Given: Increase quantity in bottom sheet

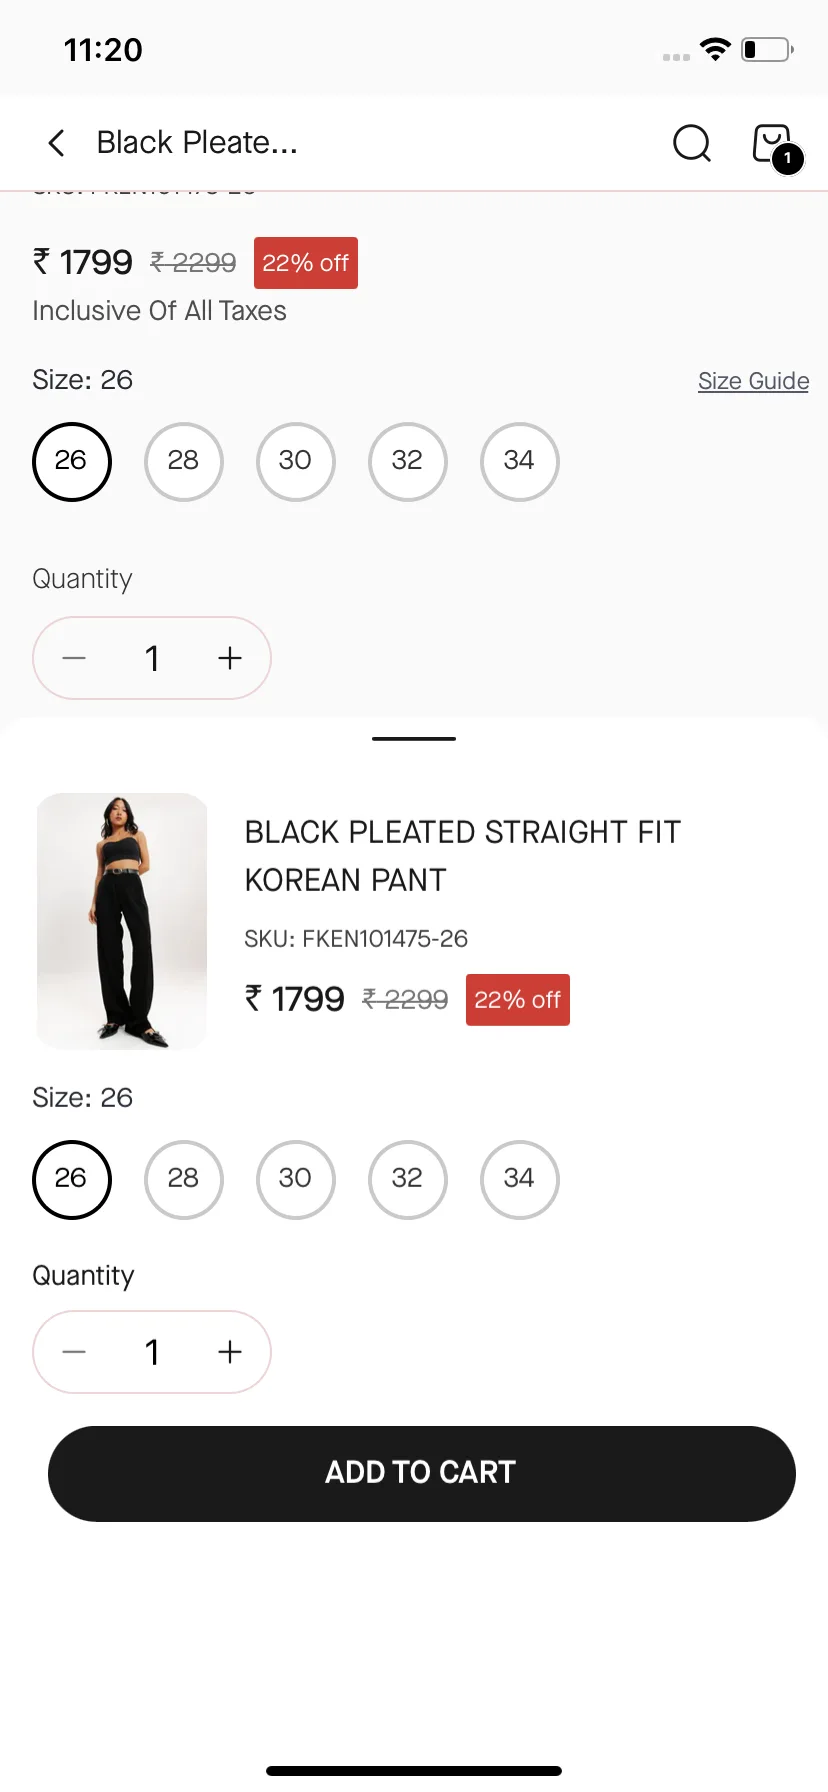Looking at the screenshot, I should pos(230,1352).
